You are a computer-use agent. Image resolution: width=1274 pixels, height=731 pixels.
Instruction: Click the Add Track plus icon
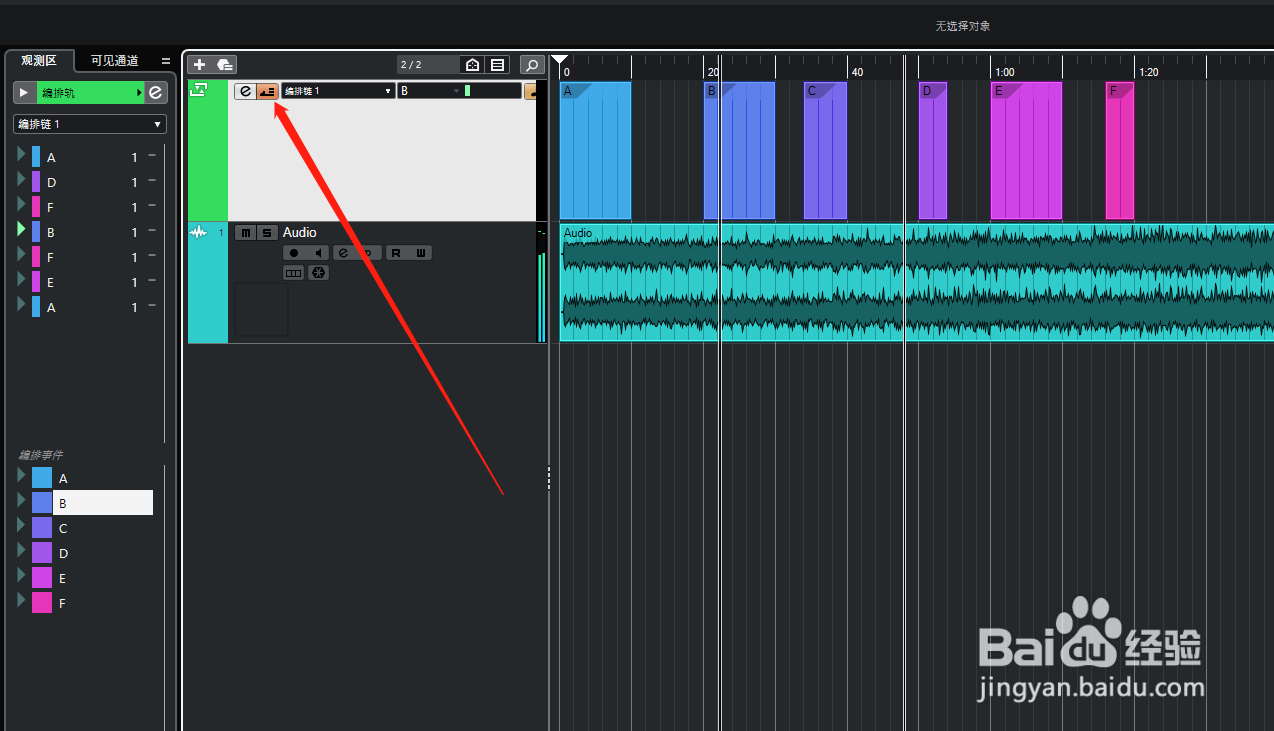pos(199,65)
